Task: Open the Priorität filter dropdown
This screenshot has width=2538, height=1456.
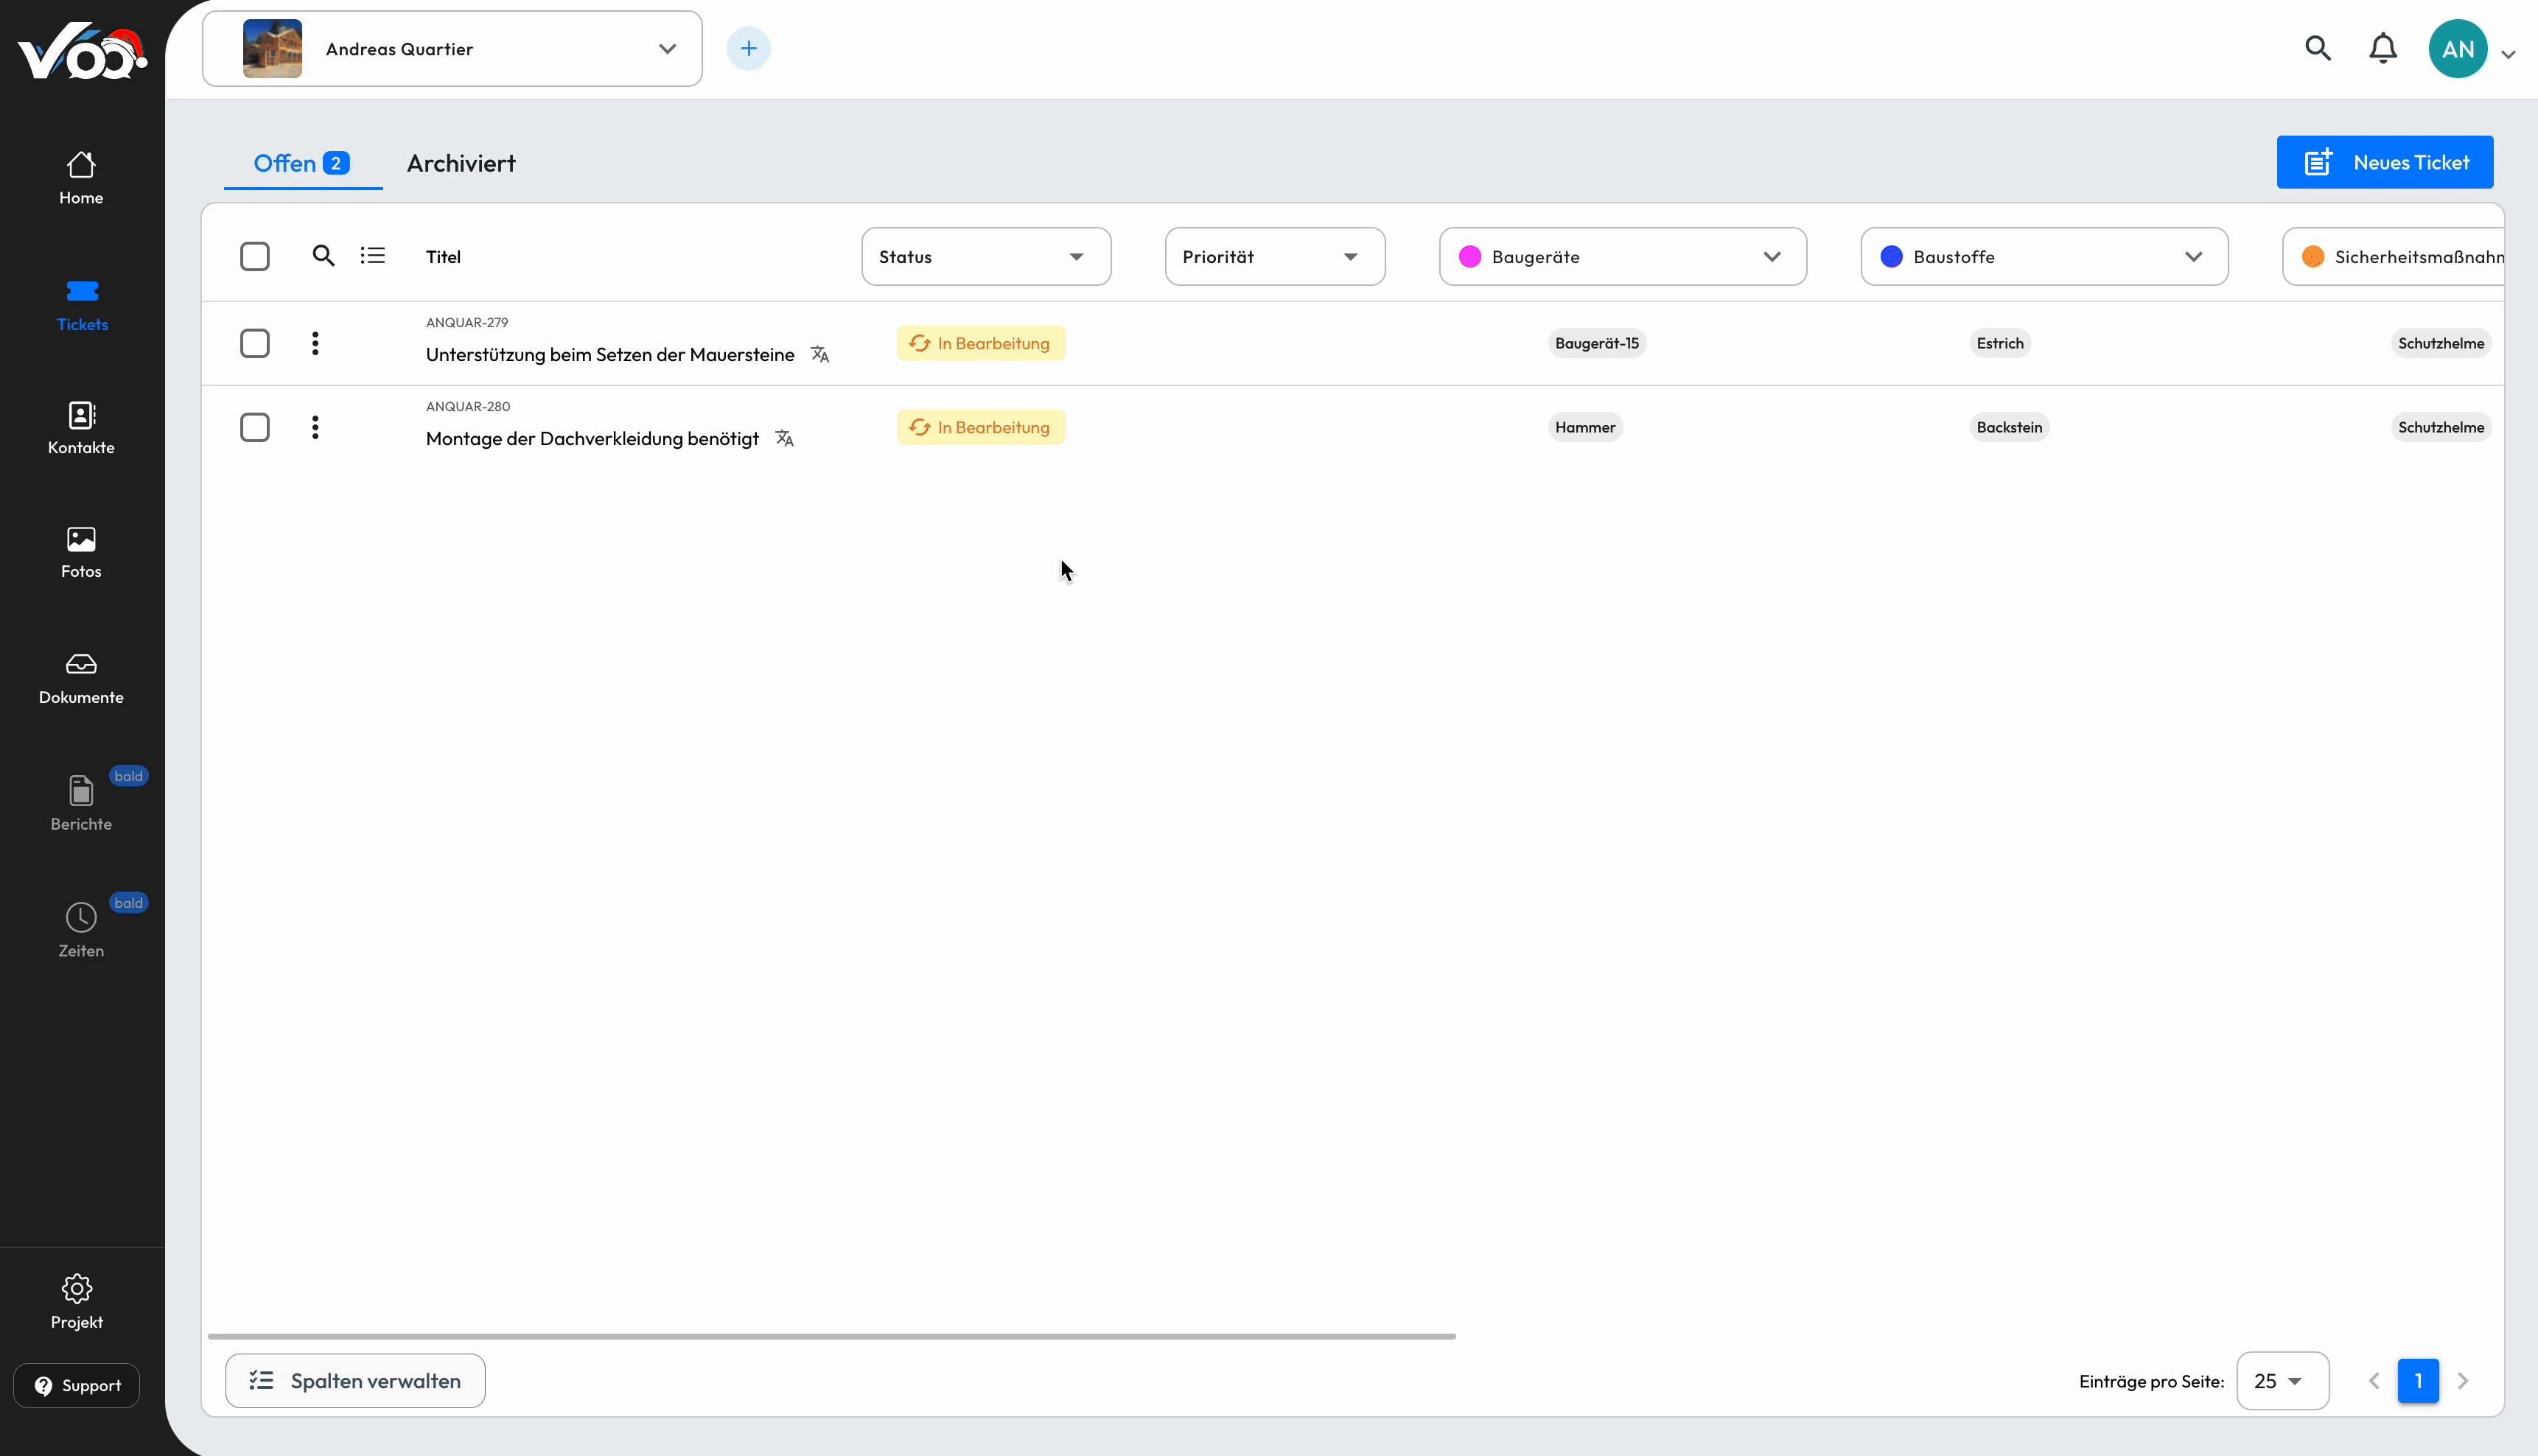Action: pyautogui.click(x=1274, y=256)
